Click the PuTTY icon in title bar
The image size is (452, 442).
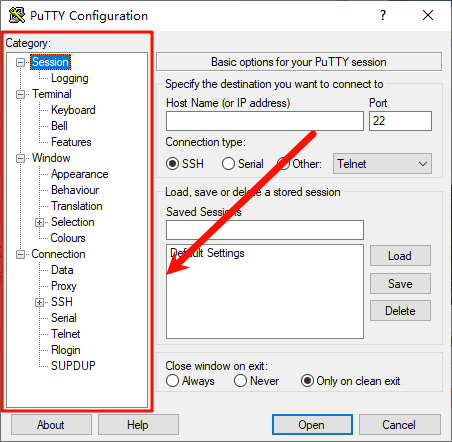[17, 15]
